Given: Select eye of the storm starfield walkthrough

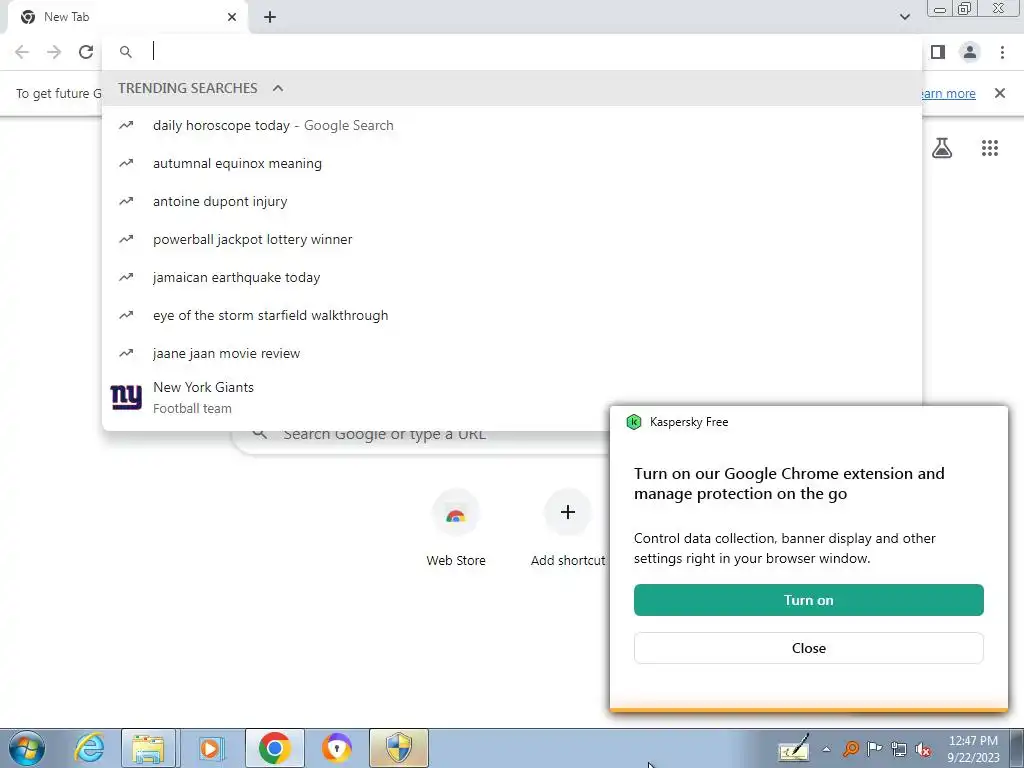Looking at the screenshot, I should point(512,315).
